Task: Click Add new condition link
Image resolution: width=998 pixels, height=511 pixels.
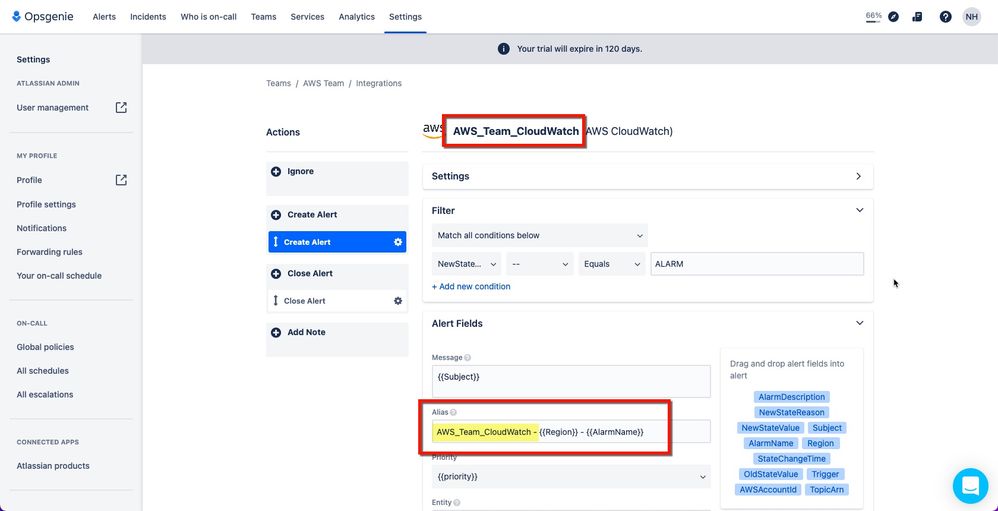Action: (x=471, y=287)
